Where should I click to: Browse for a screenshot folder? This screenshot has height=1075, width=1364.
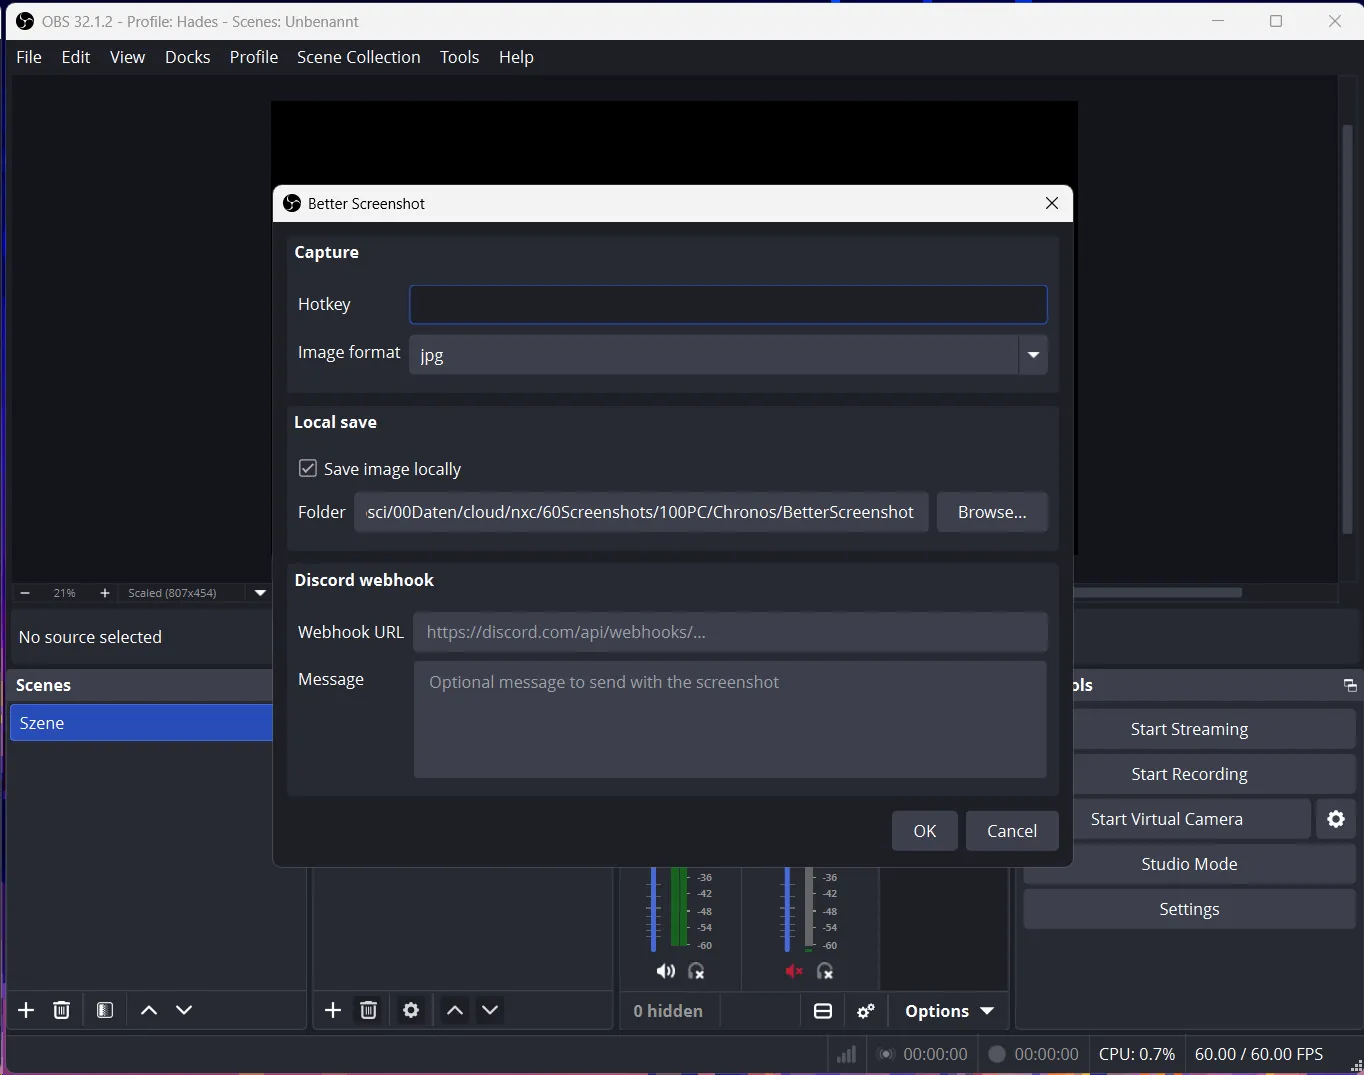992,512
